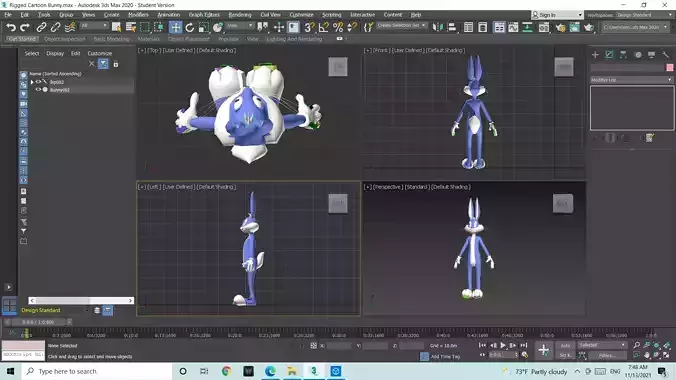This screenshot has width=676, height=380.
Task: Open Scene Explorer Display menu
Action: tap(55, 53)
